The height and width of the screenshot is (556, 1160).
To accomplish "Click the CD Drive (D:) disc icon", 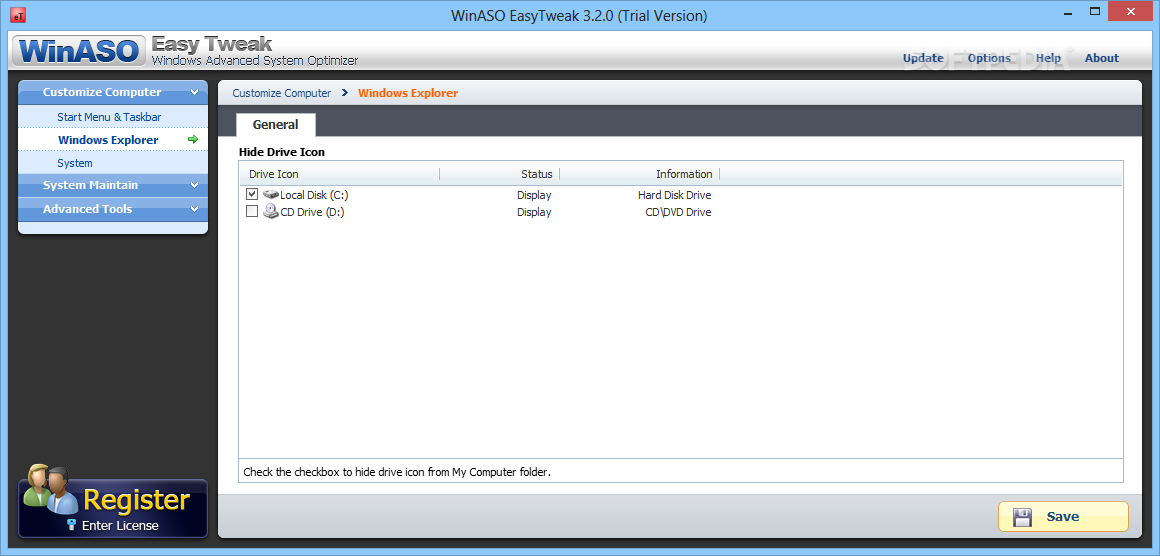I will 271,211.
